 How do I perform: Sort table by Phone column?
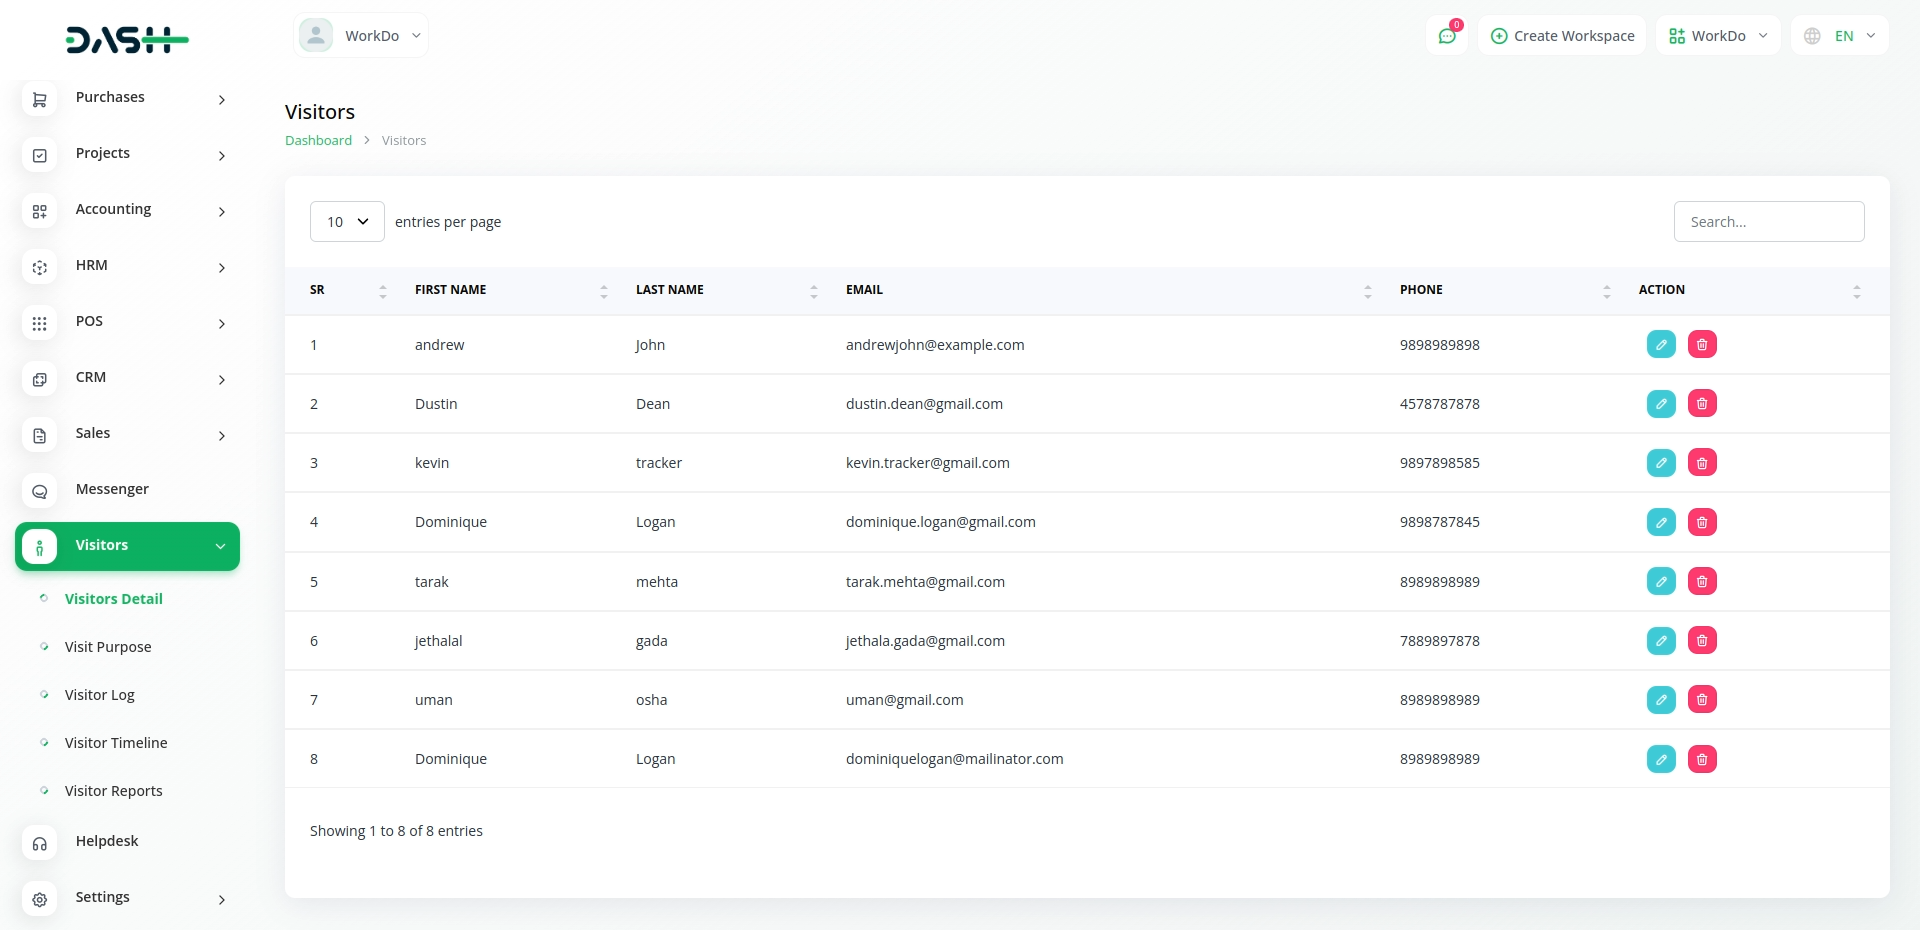[x=1420, y=290]
